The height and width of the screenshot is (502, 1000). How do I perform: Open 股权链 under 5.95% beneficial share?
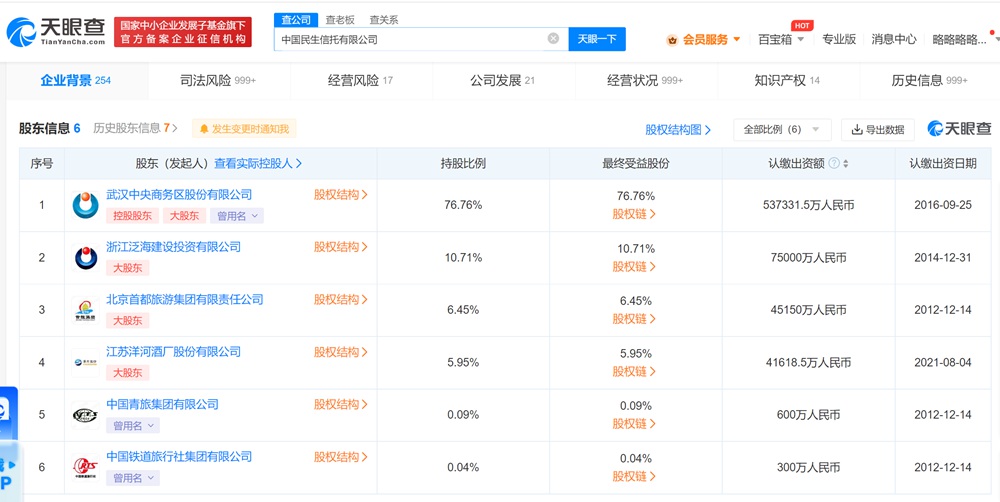tap(634, 371)
